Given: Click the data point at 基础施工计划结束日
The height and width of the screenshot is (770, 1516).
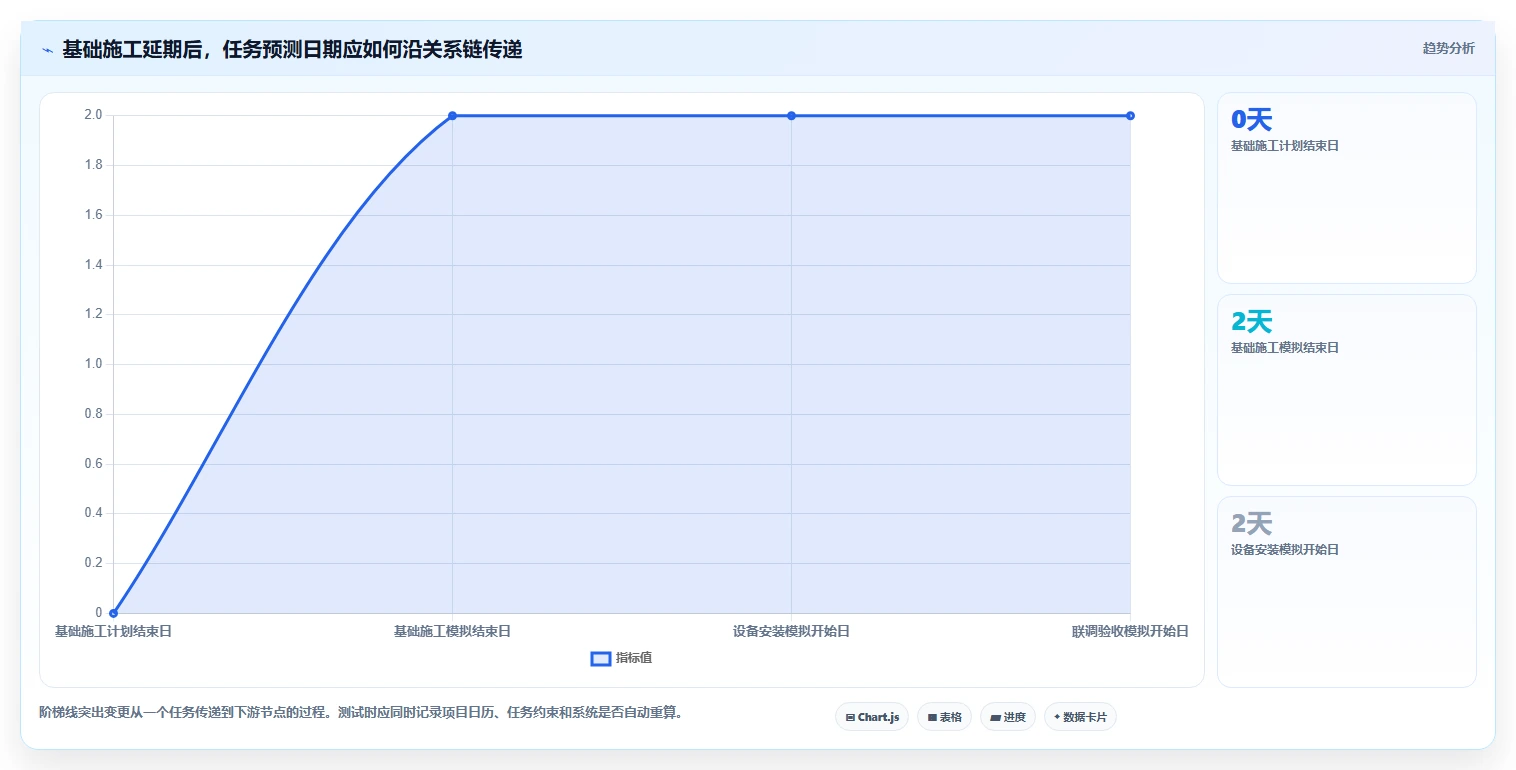Looking at the screenshot, I should [x=113, y=613].
